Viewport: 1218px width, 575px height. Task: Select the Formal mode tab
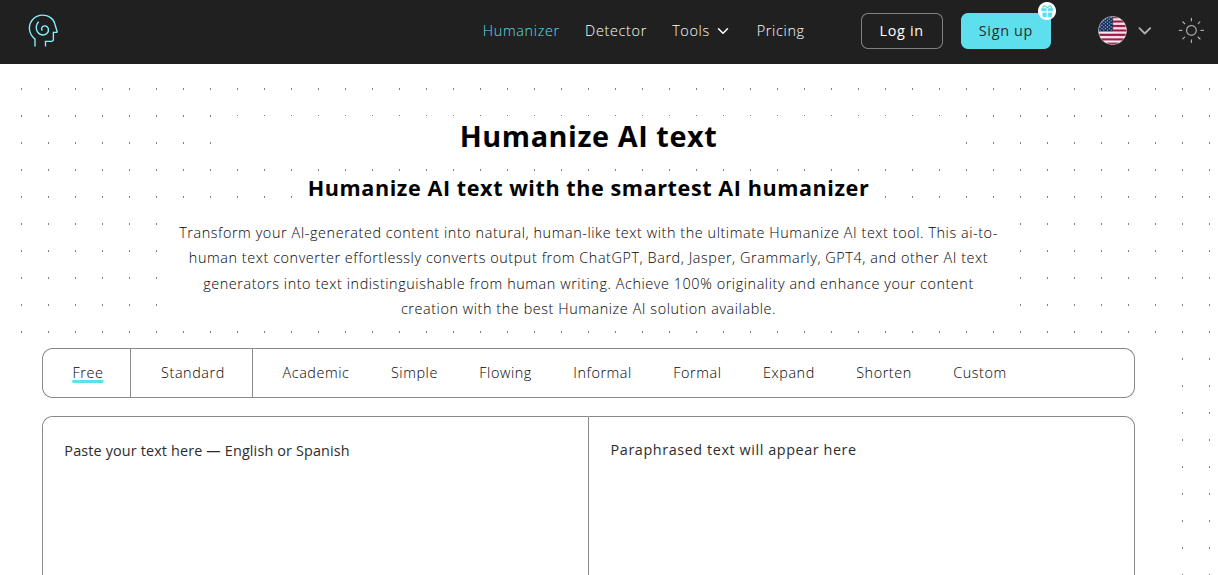click(697, 373)
